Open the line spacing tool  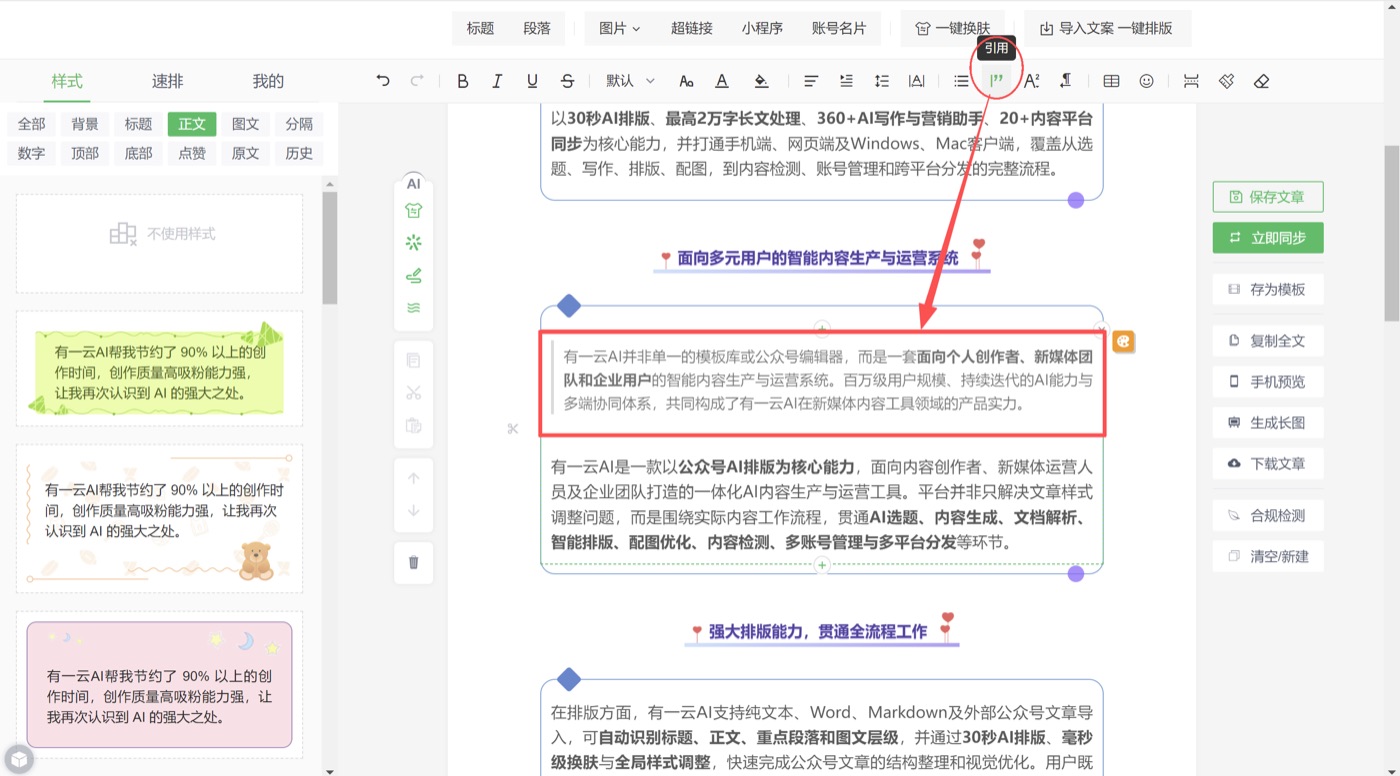881,81
